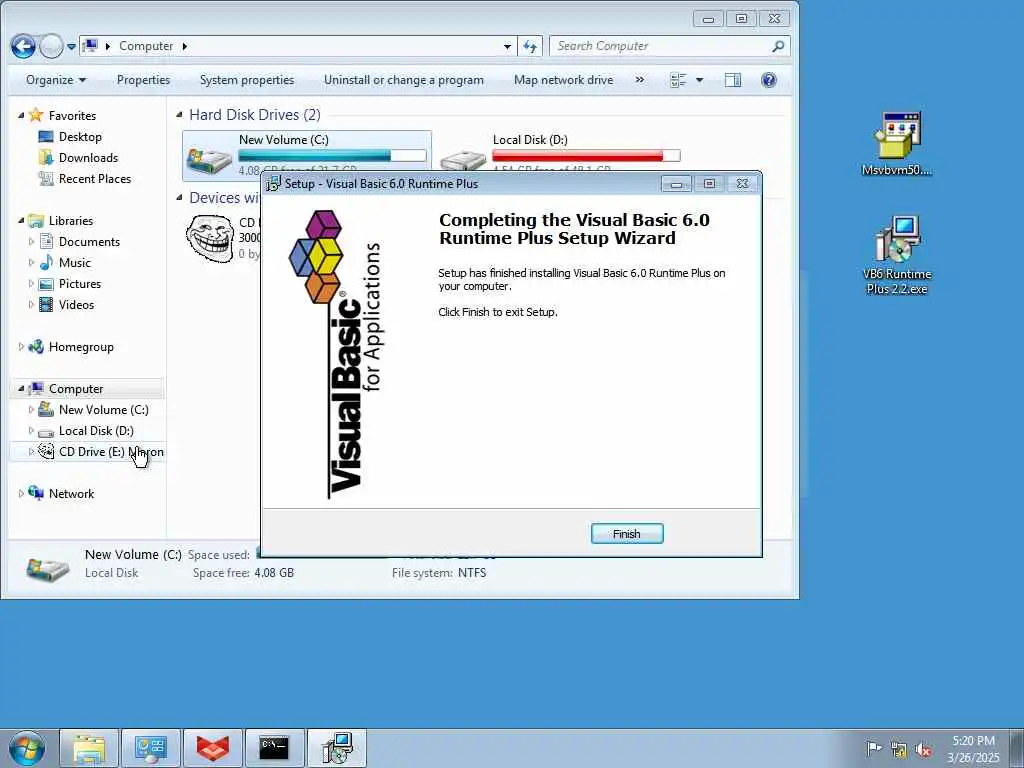Expand the Homegroup node
Image resolution: width=1024 pixels, height=768 pixels.
pyautogui.click(x=21, y=347)
